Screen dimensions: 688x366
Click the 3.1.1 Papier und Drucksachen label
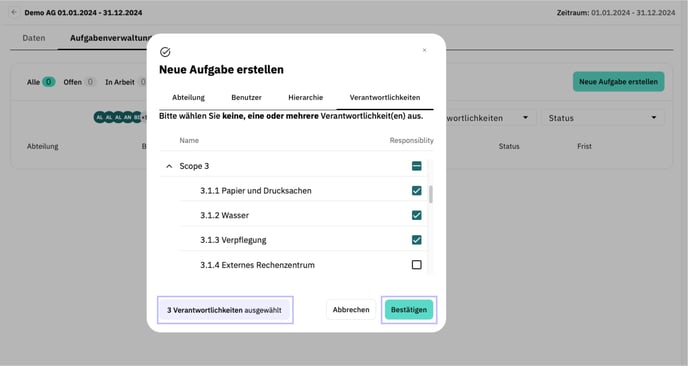coord(256,191)
